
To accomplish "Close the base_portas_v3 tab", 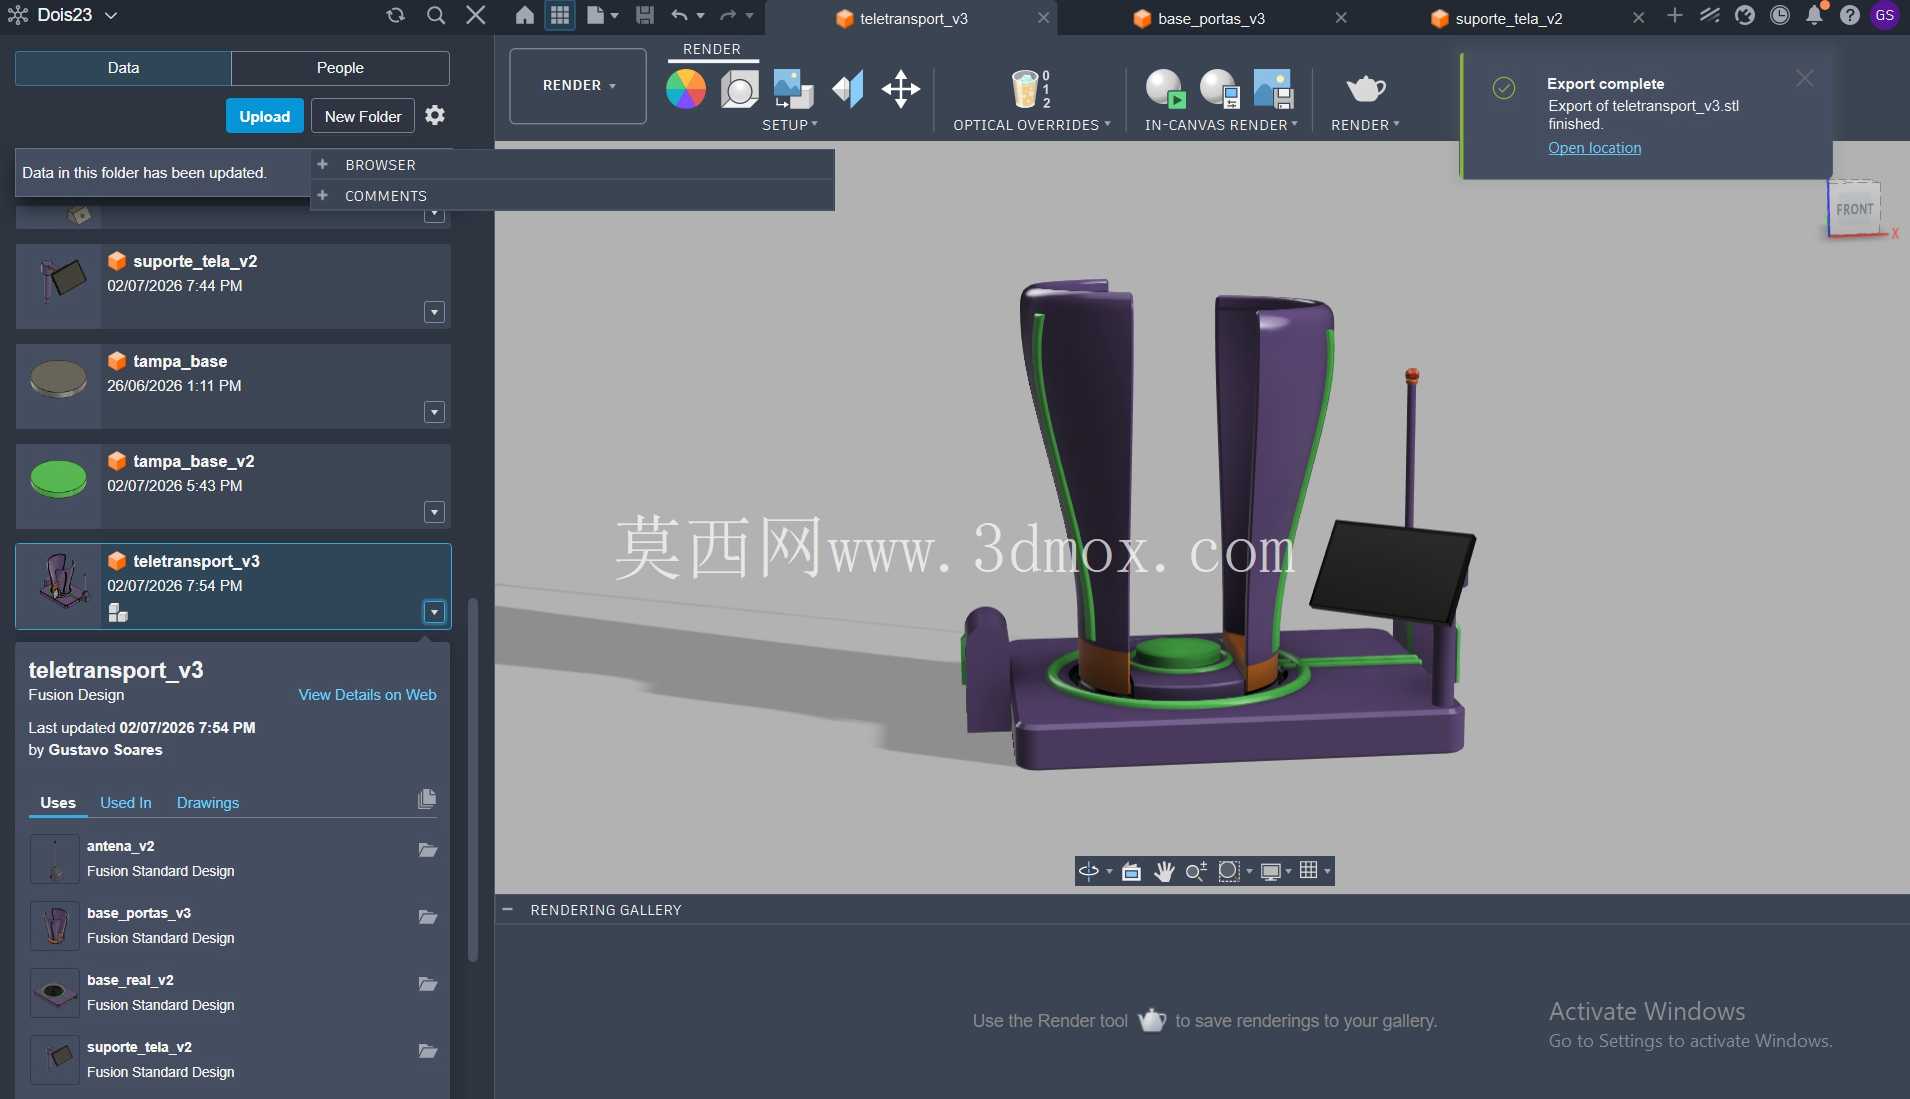I will point(1341,18).
